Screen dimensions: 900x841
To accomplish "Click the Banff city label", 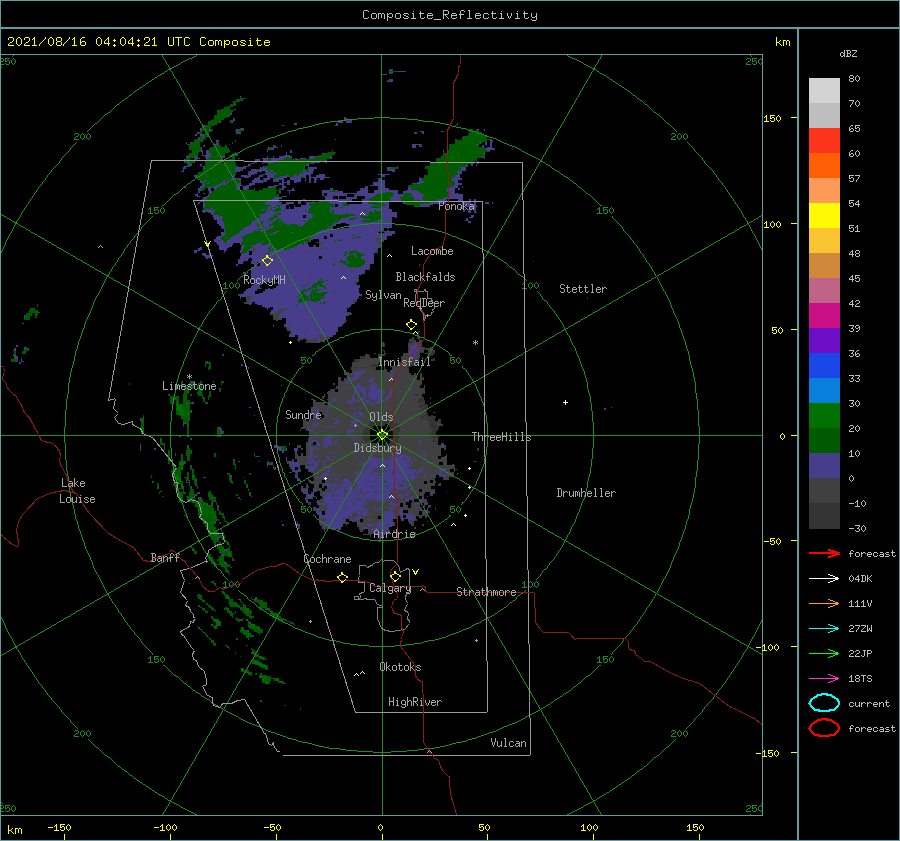I will click(x=165, y=557).
